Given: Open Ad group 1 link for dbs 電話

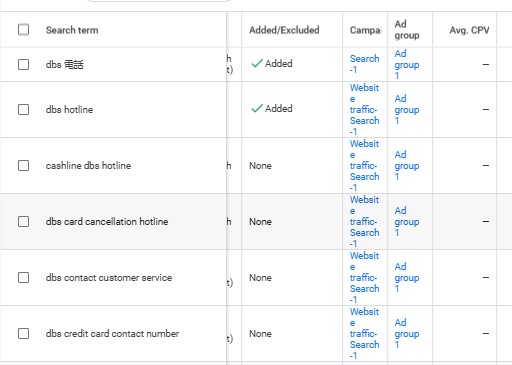Looking at the screenshot, I should click(407, 64).
